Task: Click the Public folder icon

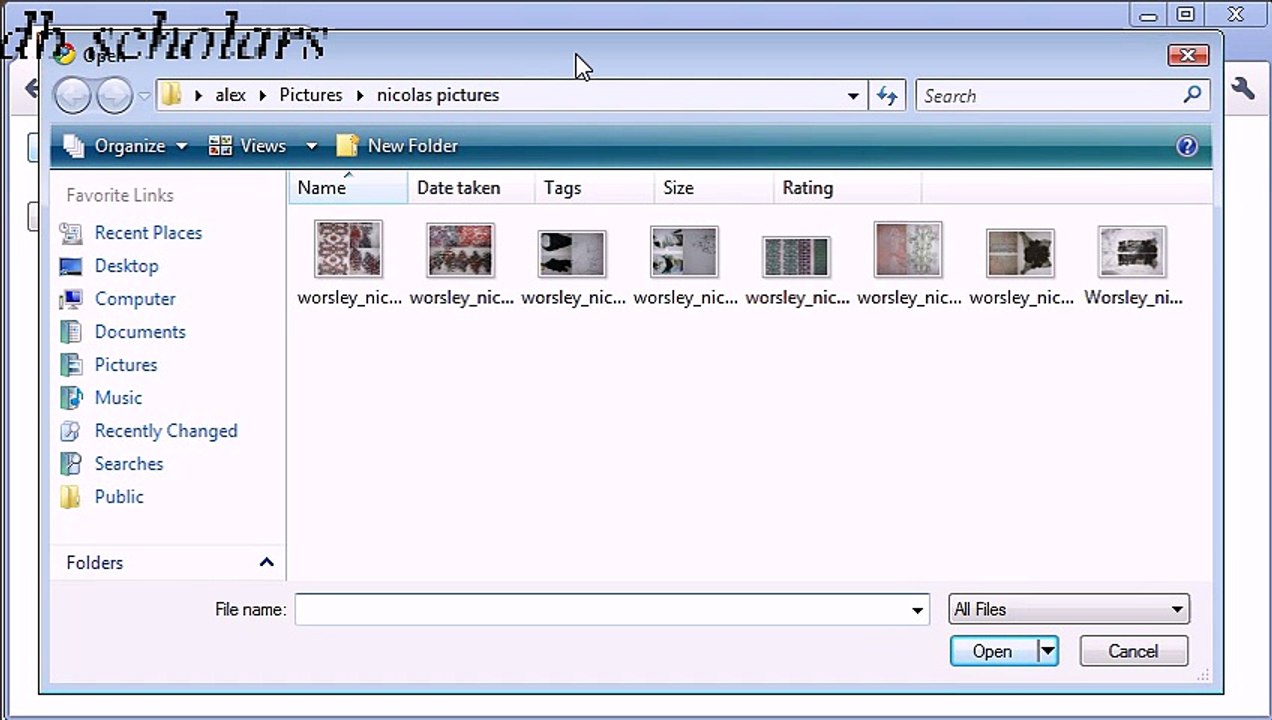Action: pos(71,497)
